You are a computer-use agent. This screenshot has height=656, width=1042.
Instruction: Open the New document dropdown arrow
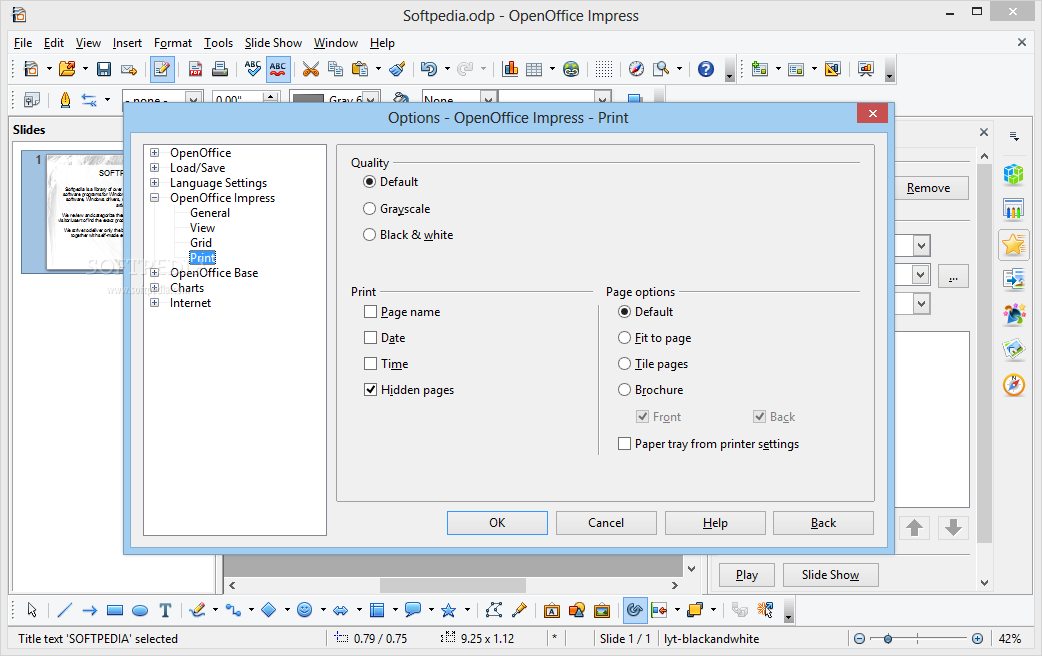(x=49, y=69)
